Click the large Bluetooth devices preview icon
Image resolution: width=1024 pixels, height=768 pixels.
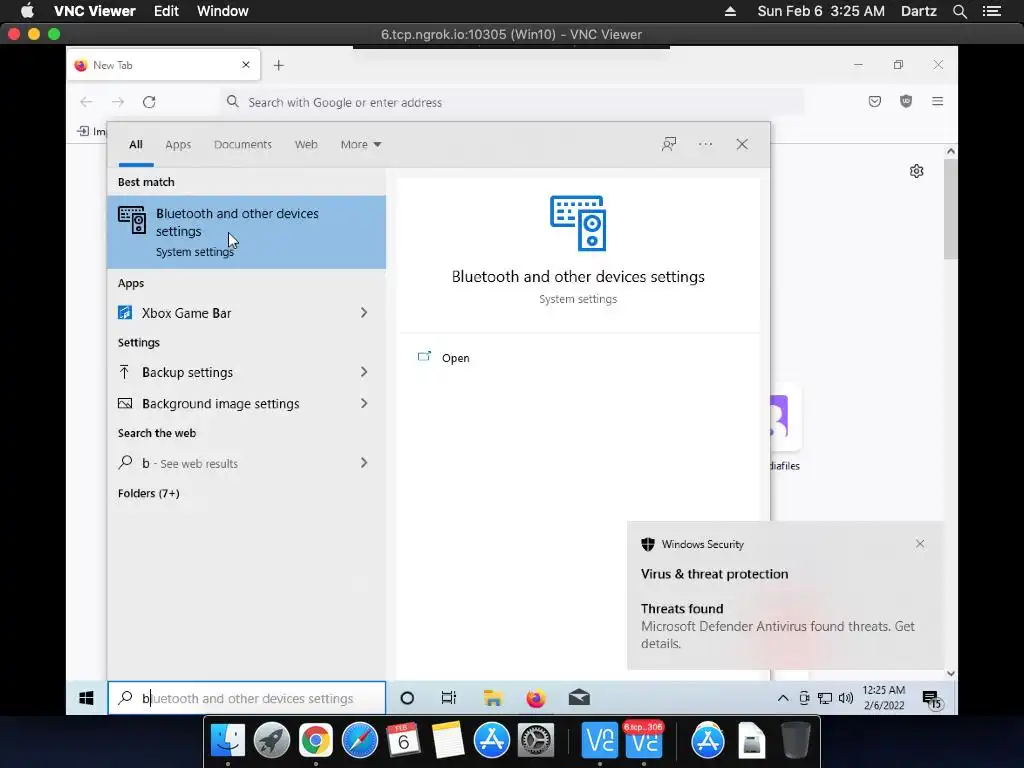(x=578, y=223)
